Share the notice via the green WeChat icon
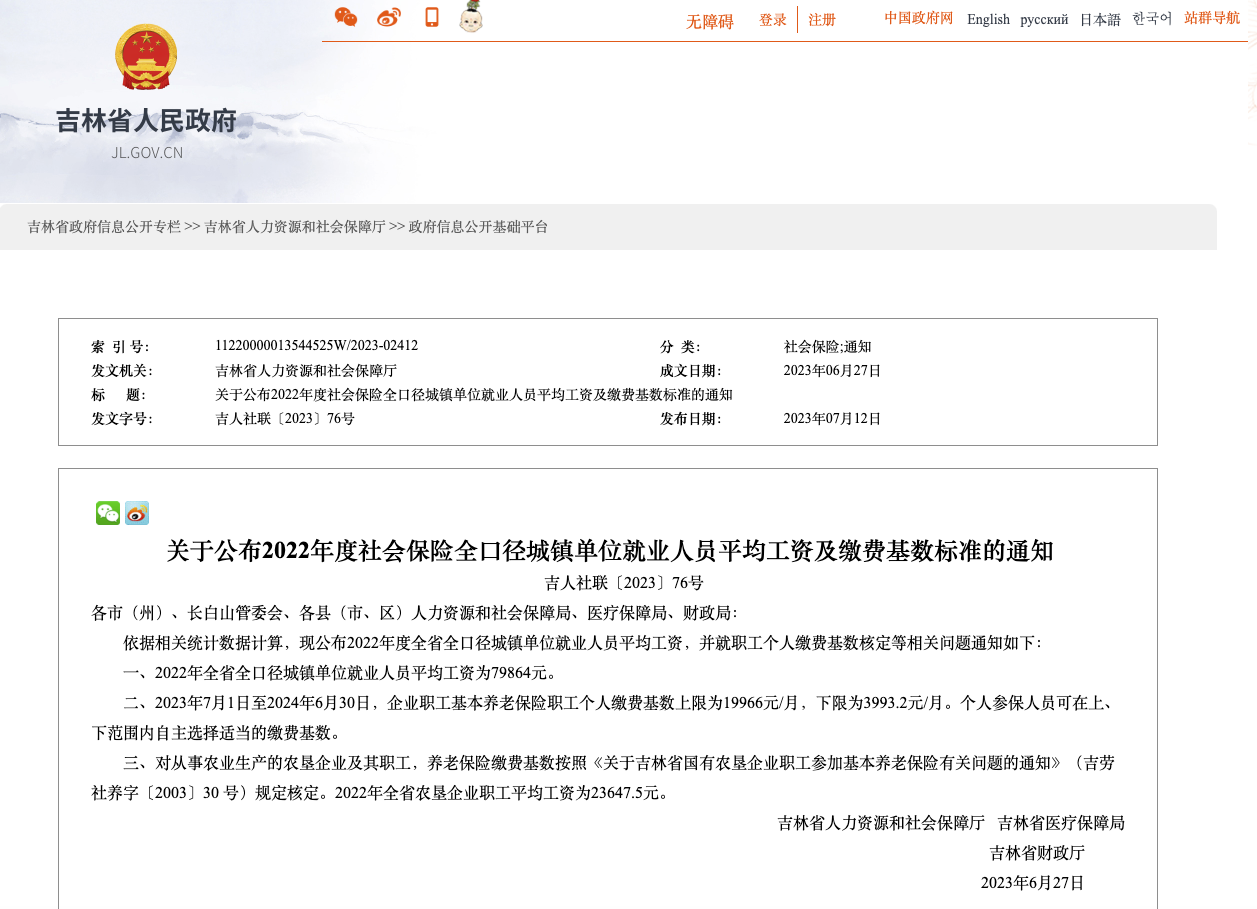The image size is (1257, 909). tap(107, 513)
